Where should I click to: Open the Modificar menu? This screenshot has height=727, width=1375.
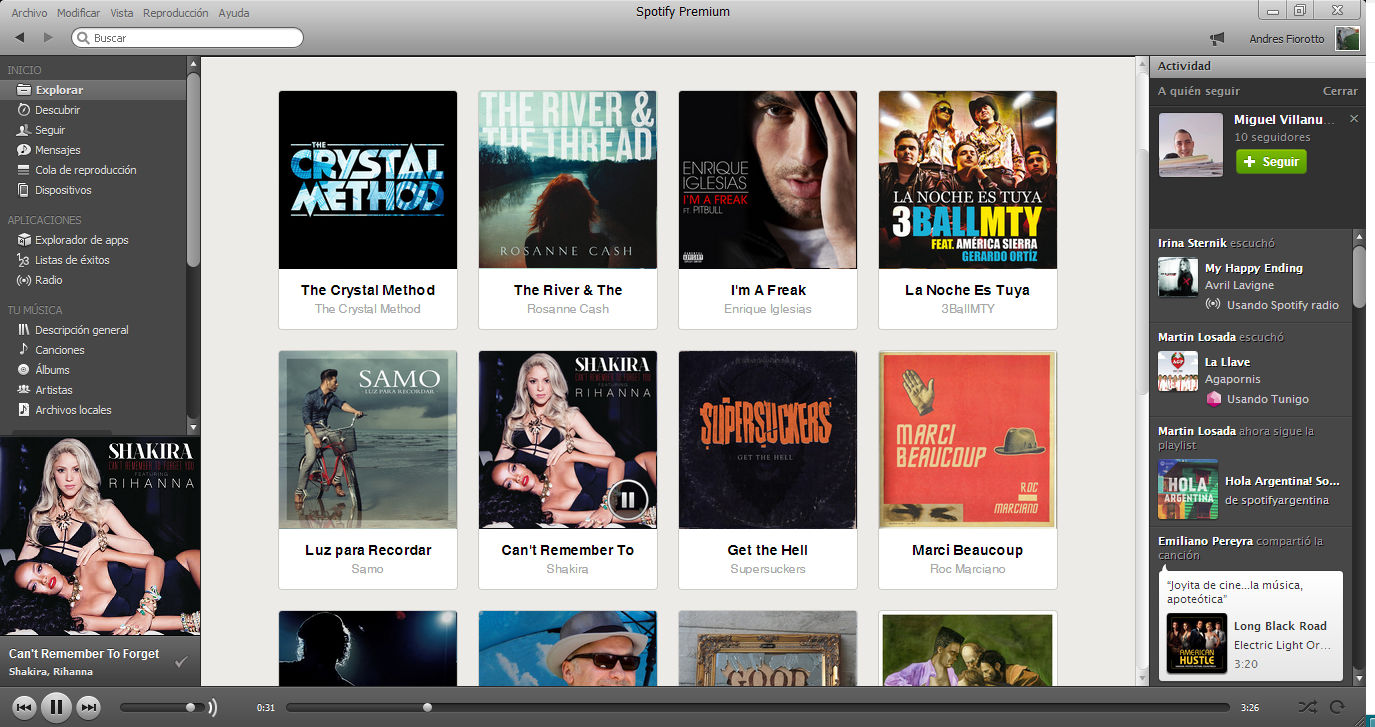pyautogui.click(x=79, y=13)
